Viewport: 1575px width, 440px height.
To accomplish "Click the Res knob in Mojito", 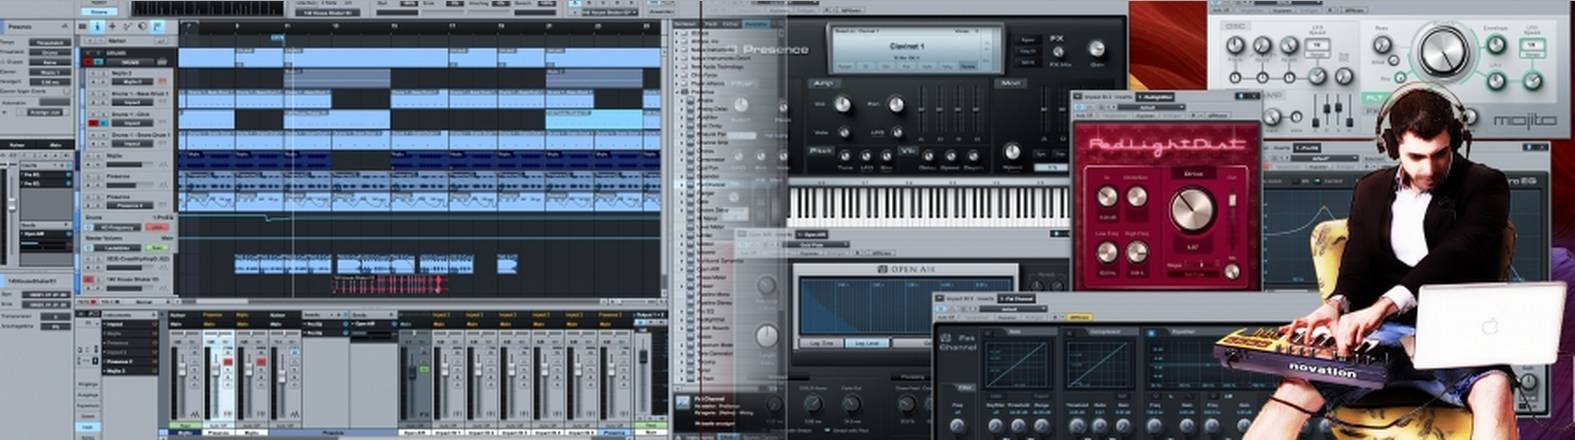I will click(x=1382, y=44).
